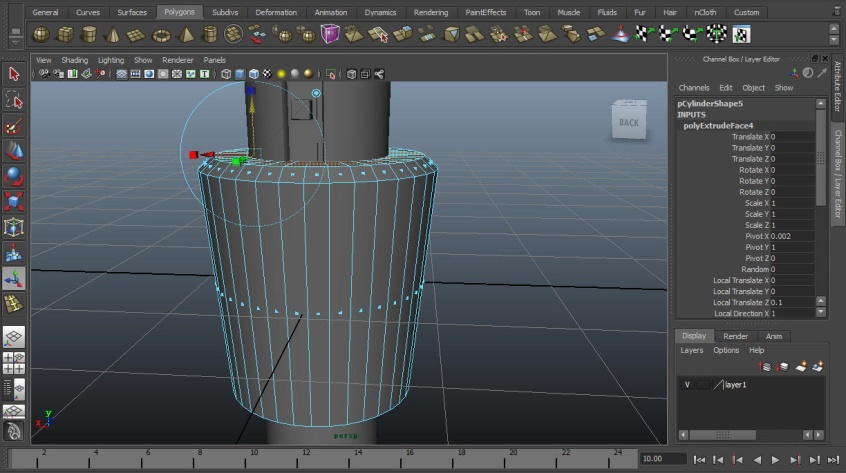Toggle layer1 visibility V box
846x473 pixels.
687,385
